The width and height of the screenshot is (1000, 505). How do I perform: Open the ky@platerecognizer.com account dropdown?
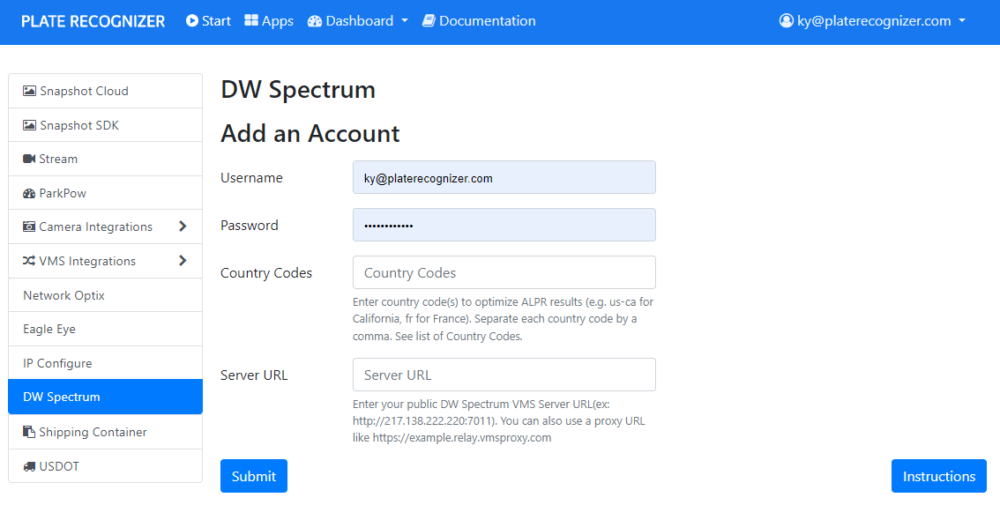coord(872,21)
